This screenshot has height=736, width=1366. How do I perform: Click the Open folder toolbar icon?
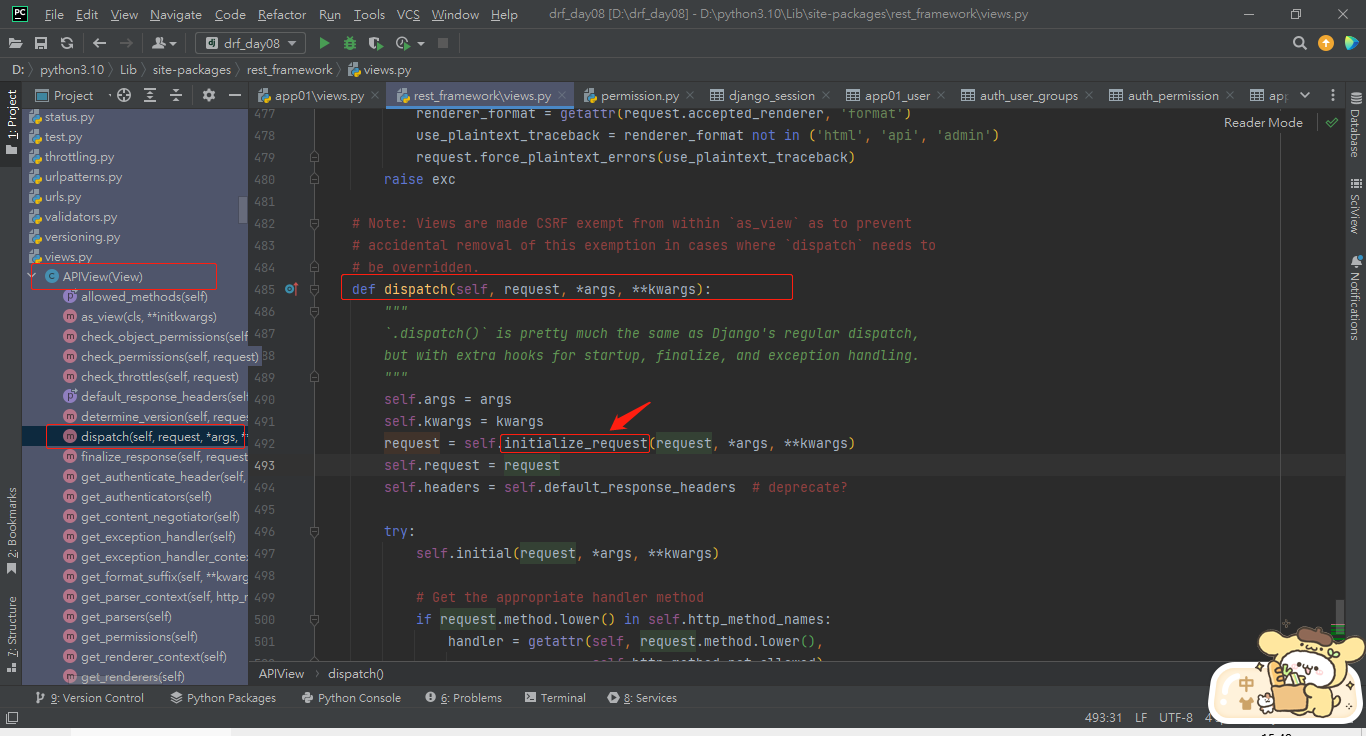coord(16,43)
